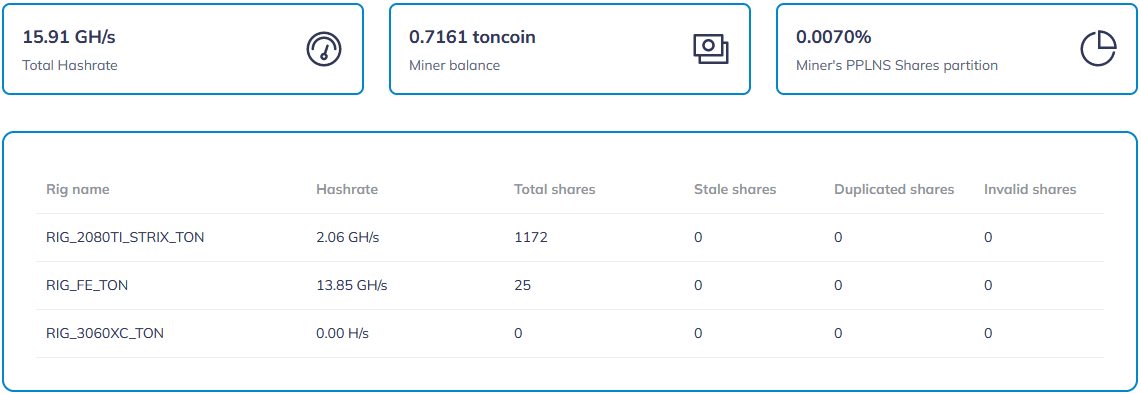Screen dimensions: 1141x394
Task: Select the 0.7161 toncoin balance value
Action: pos(472,36)
